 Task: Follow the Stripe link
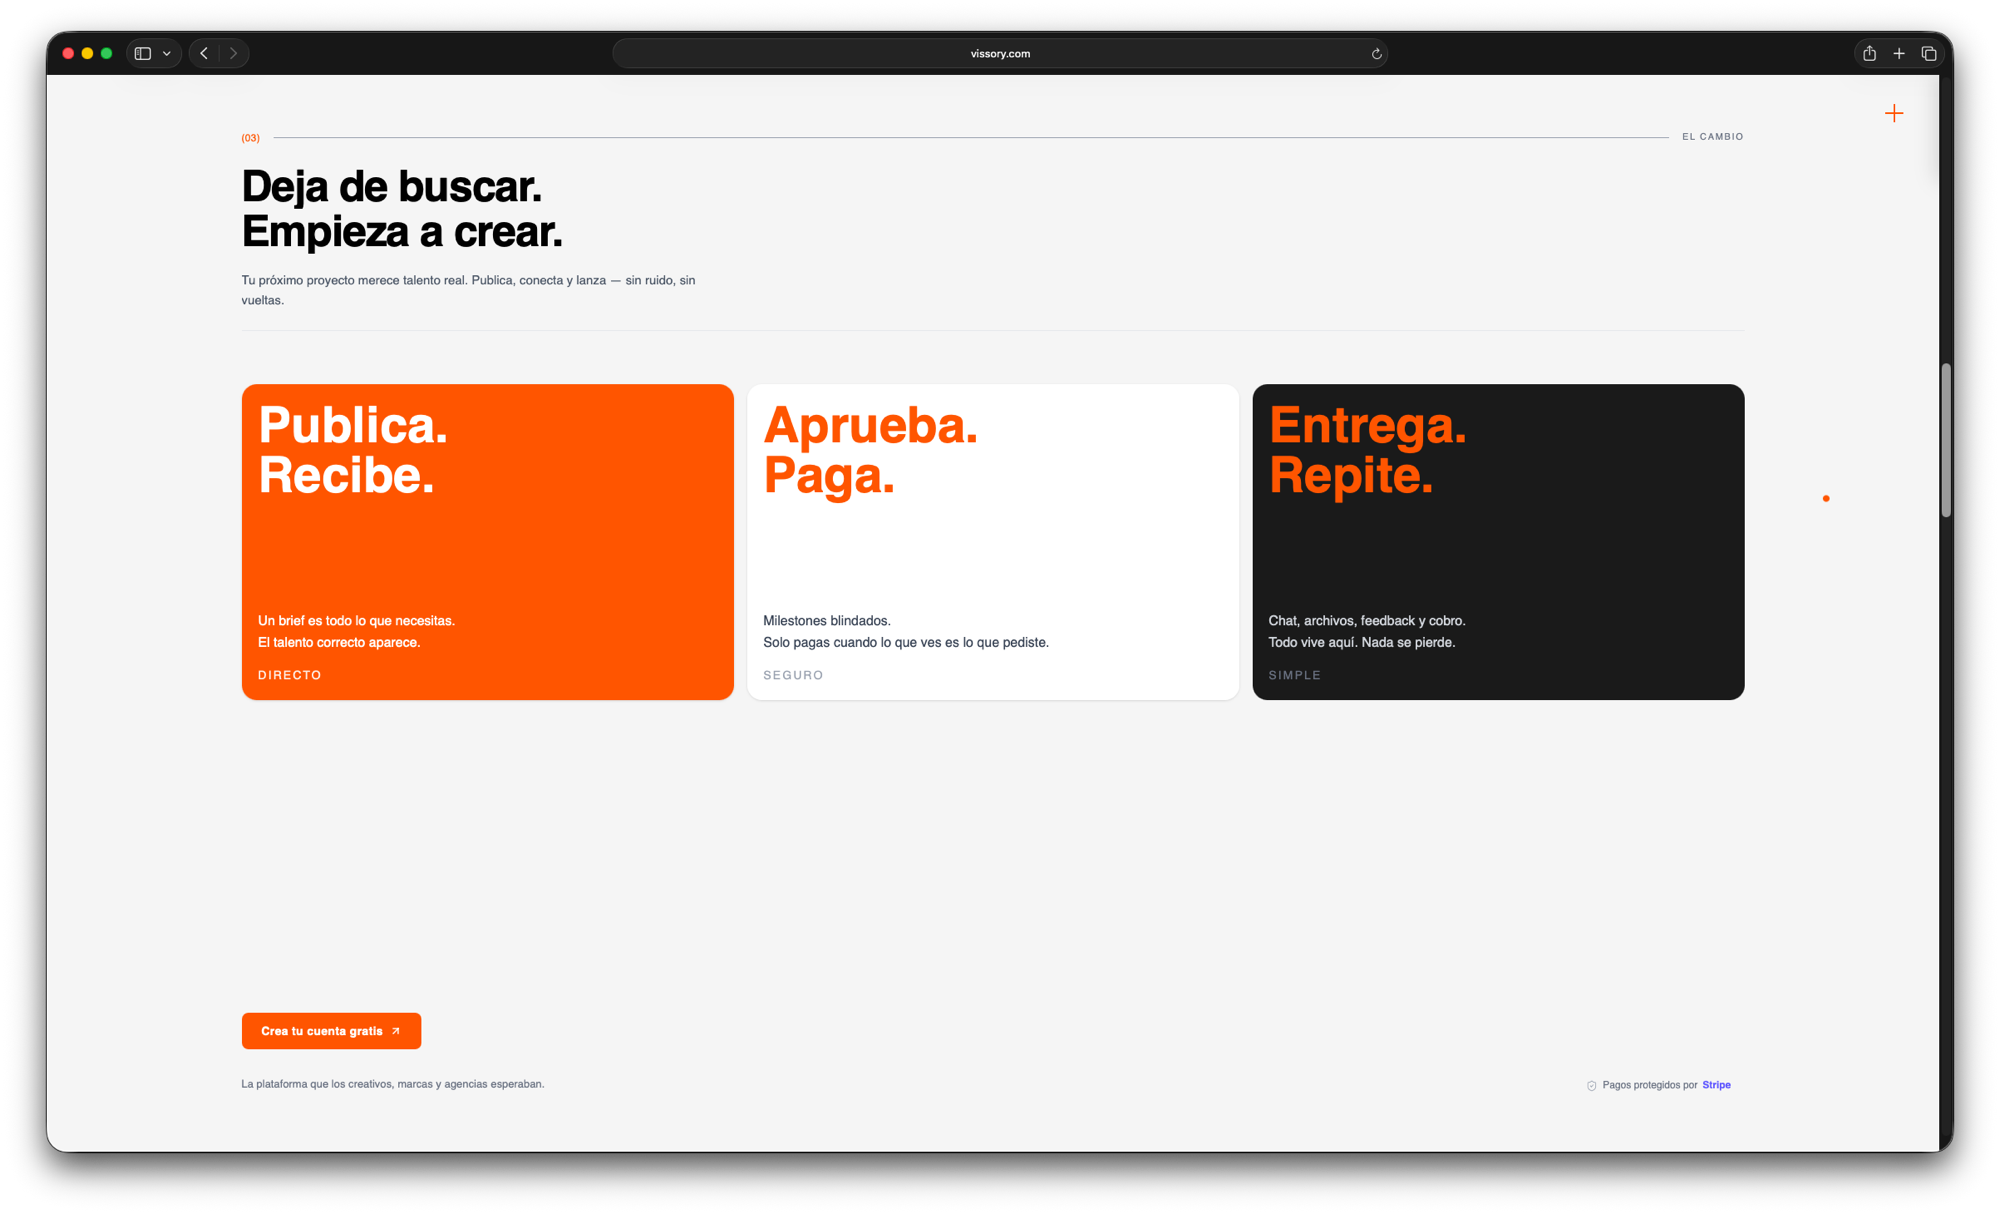coord(1716,1085)
